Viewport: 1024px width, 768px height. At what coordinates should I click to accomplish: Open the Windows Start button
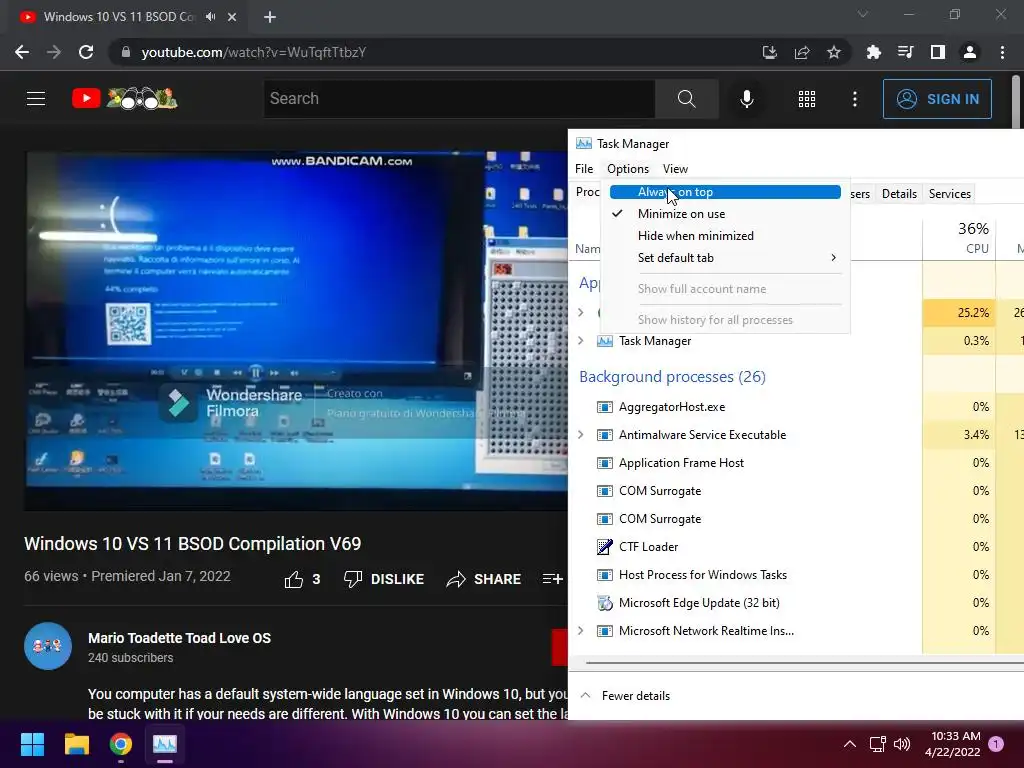32,744
